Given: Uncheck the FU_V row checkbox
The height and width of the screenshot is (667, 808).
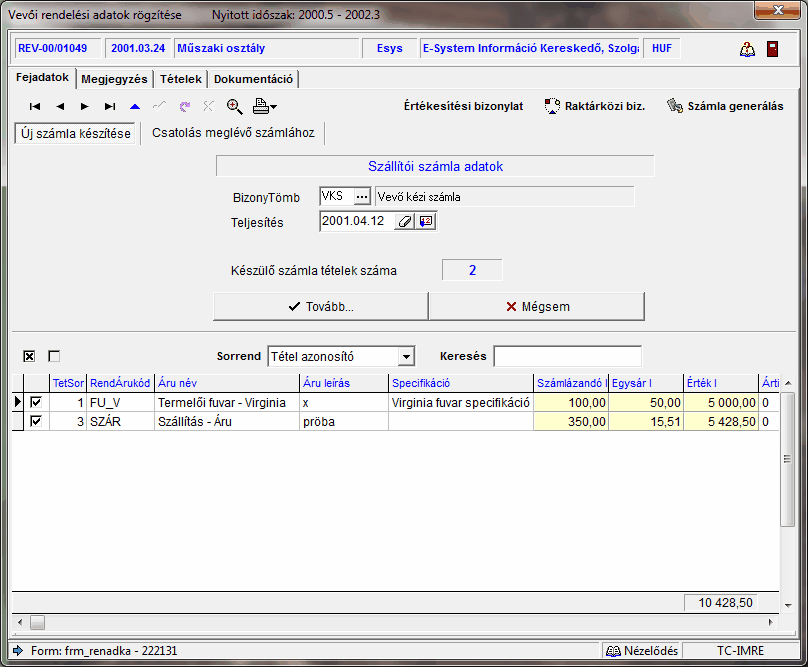Looking at the screenshot, I should pyautogui.click(x=36, y=402).
